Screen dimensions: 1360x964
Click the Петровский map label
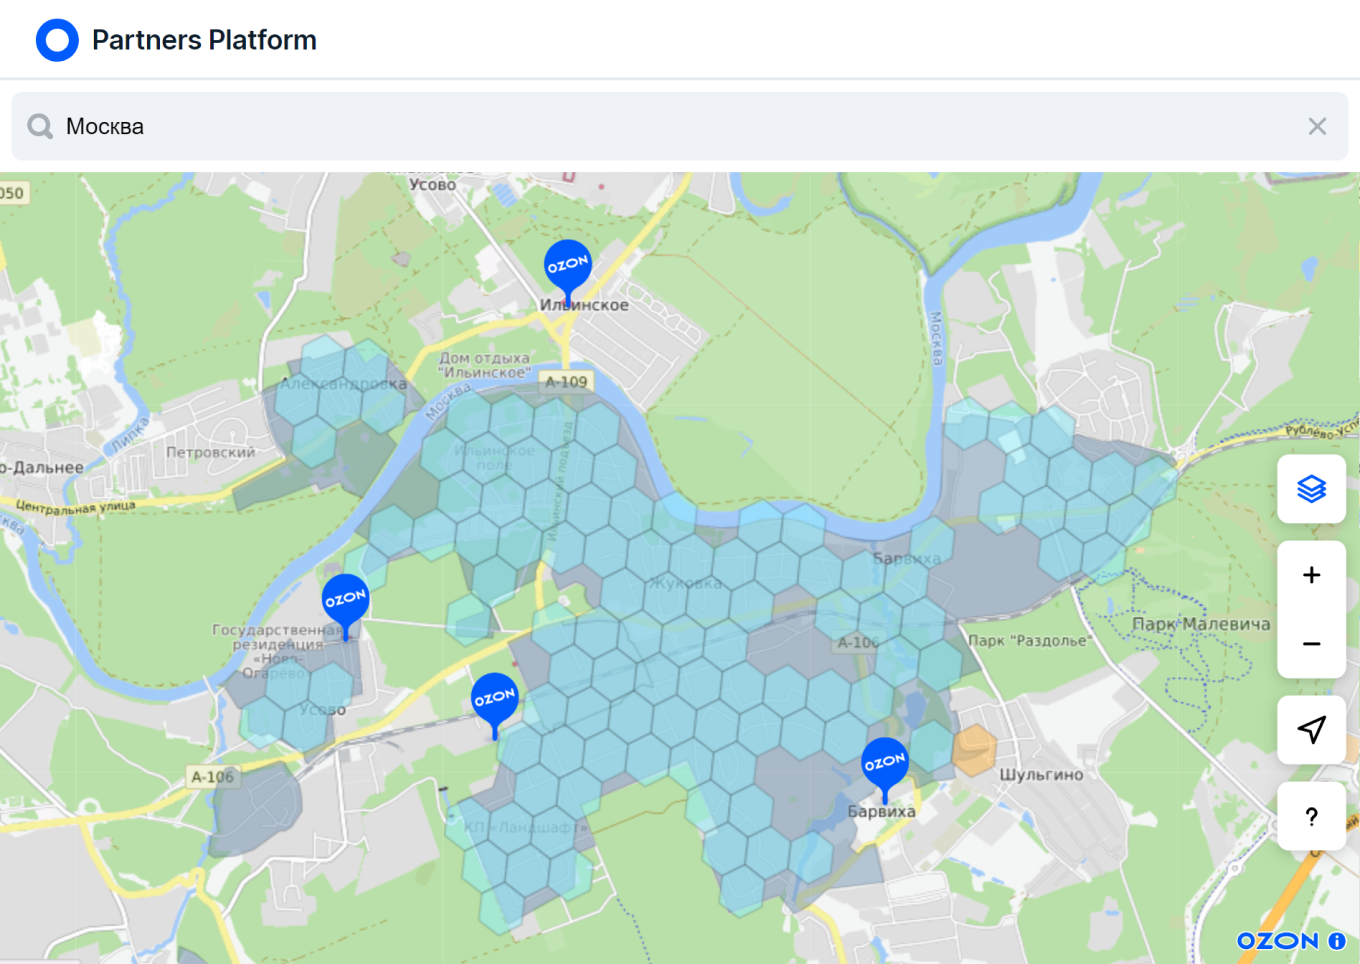tap(210, 452)
